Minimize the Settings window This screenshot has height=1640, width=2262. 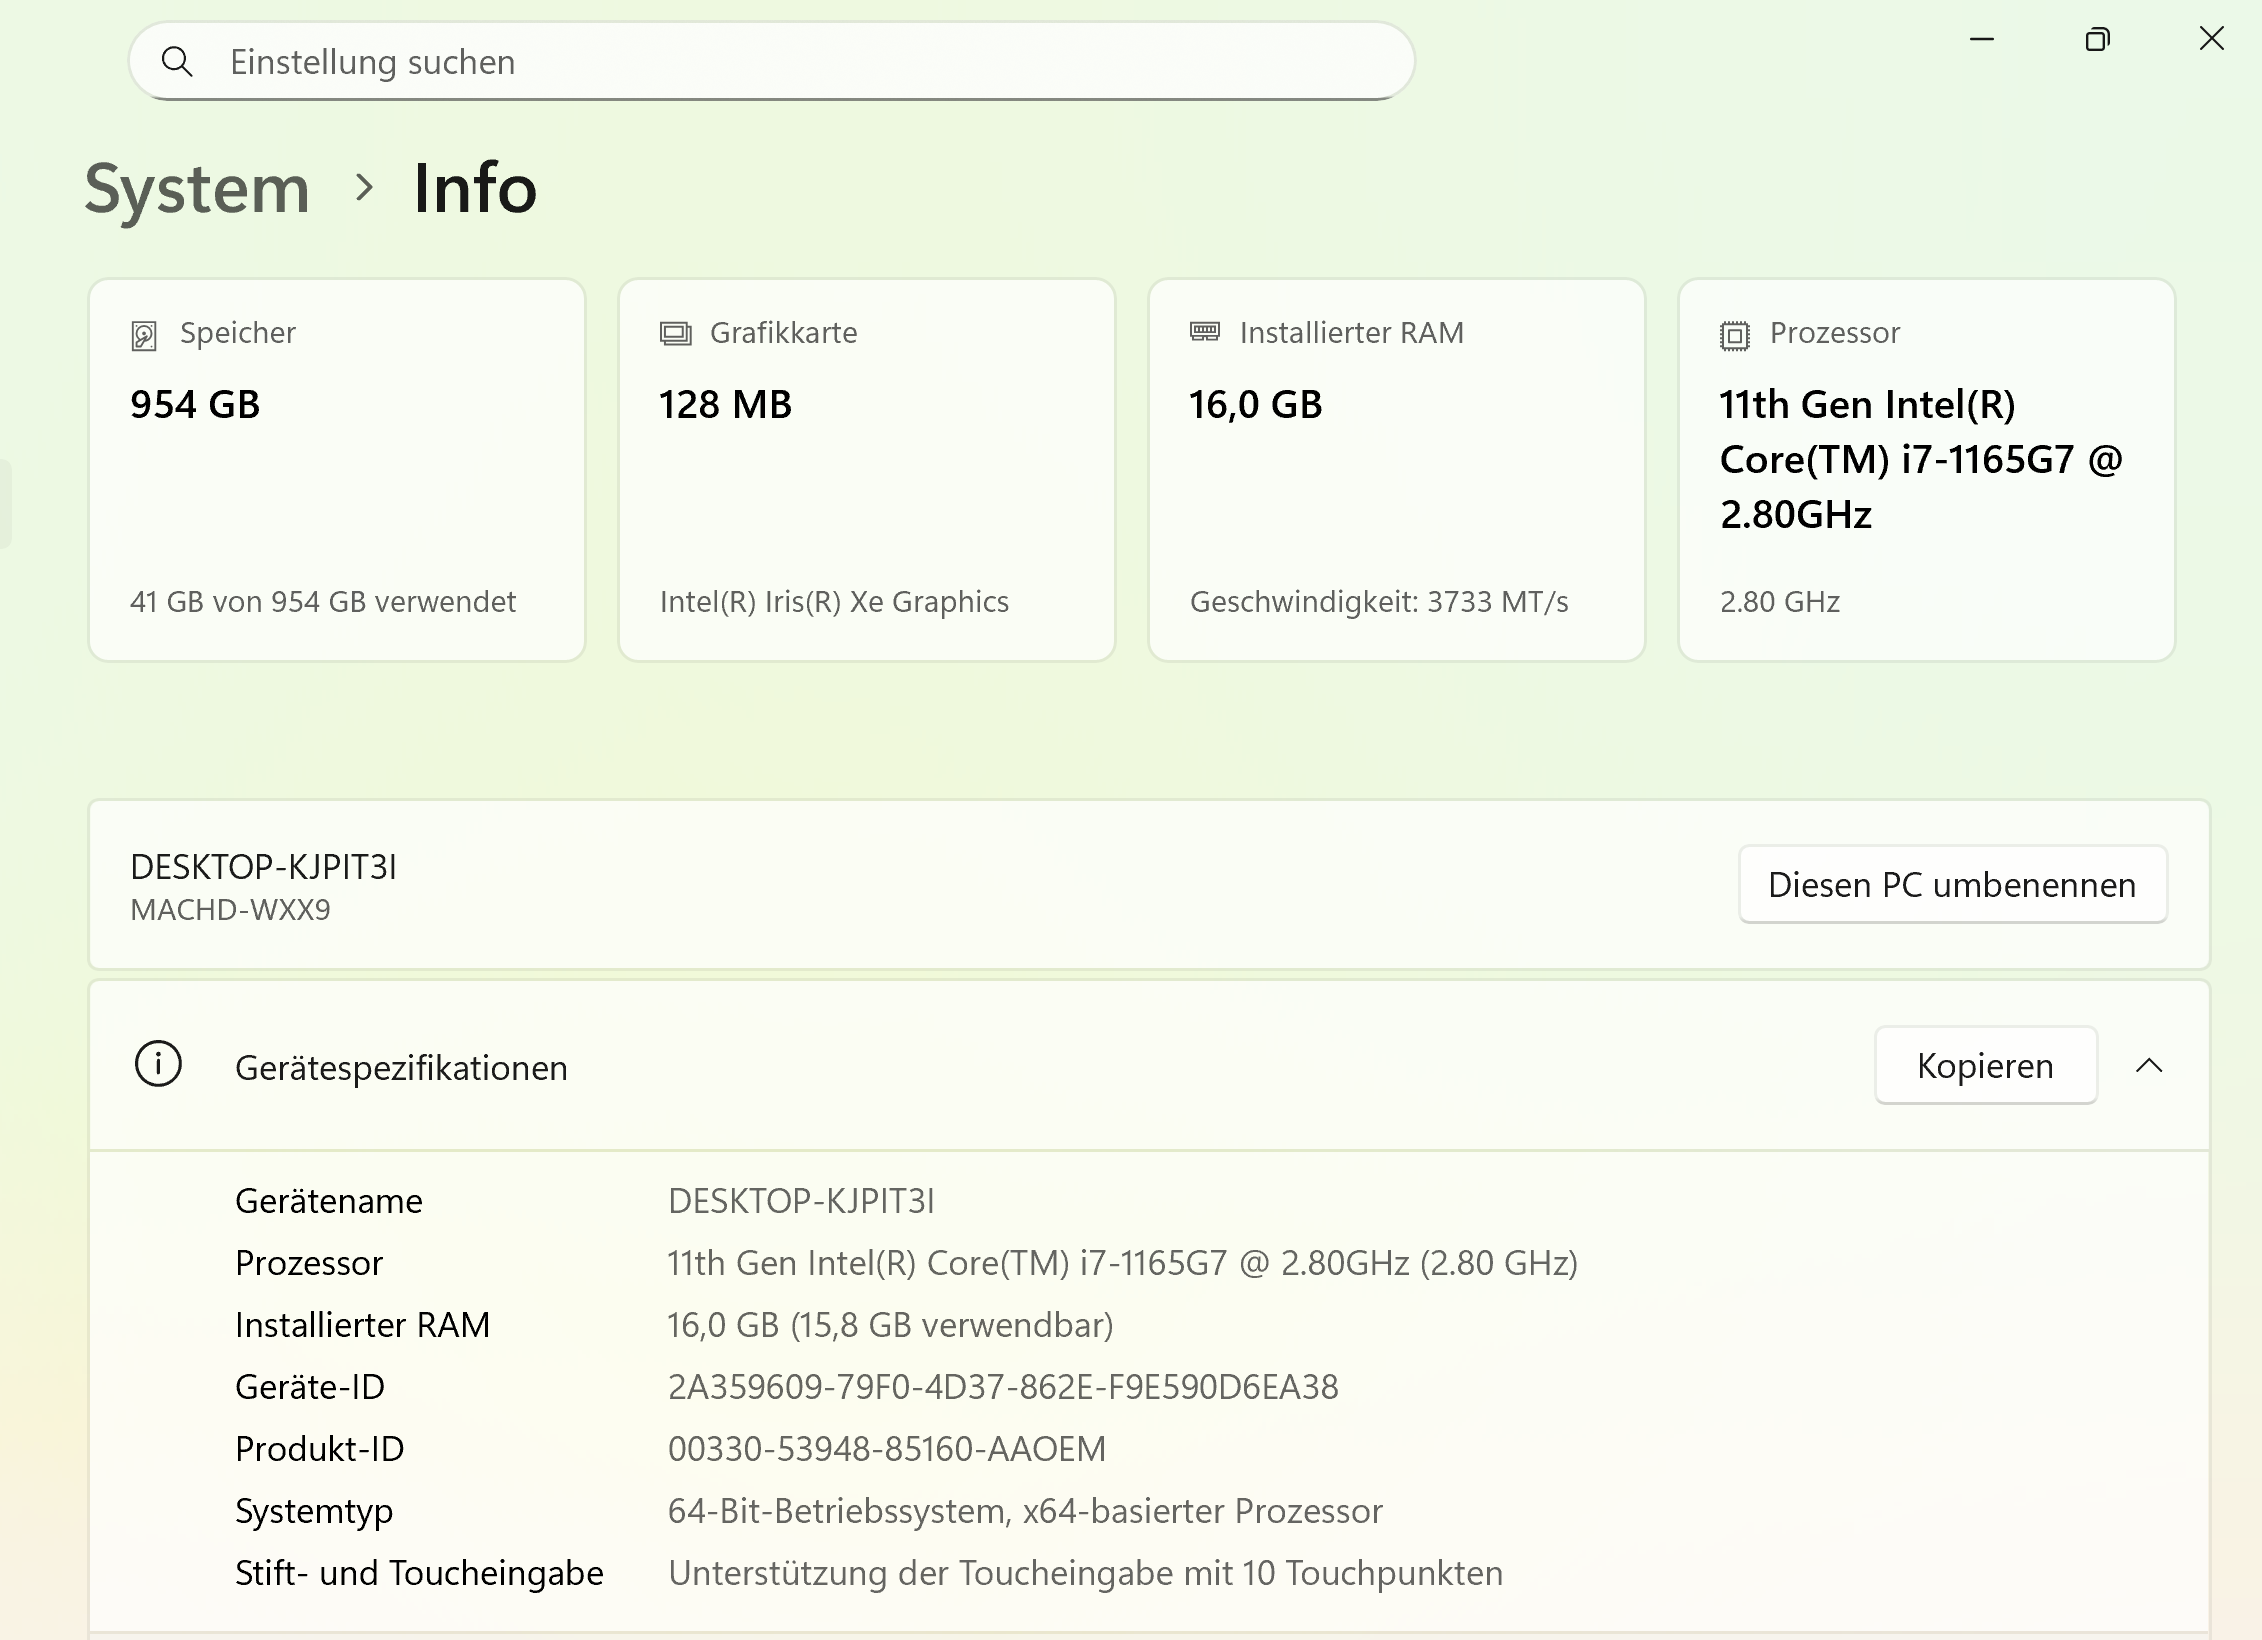coord(1982,40)
